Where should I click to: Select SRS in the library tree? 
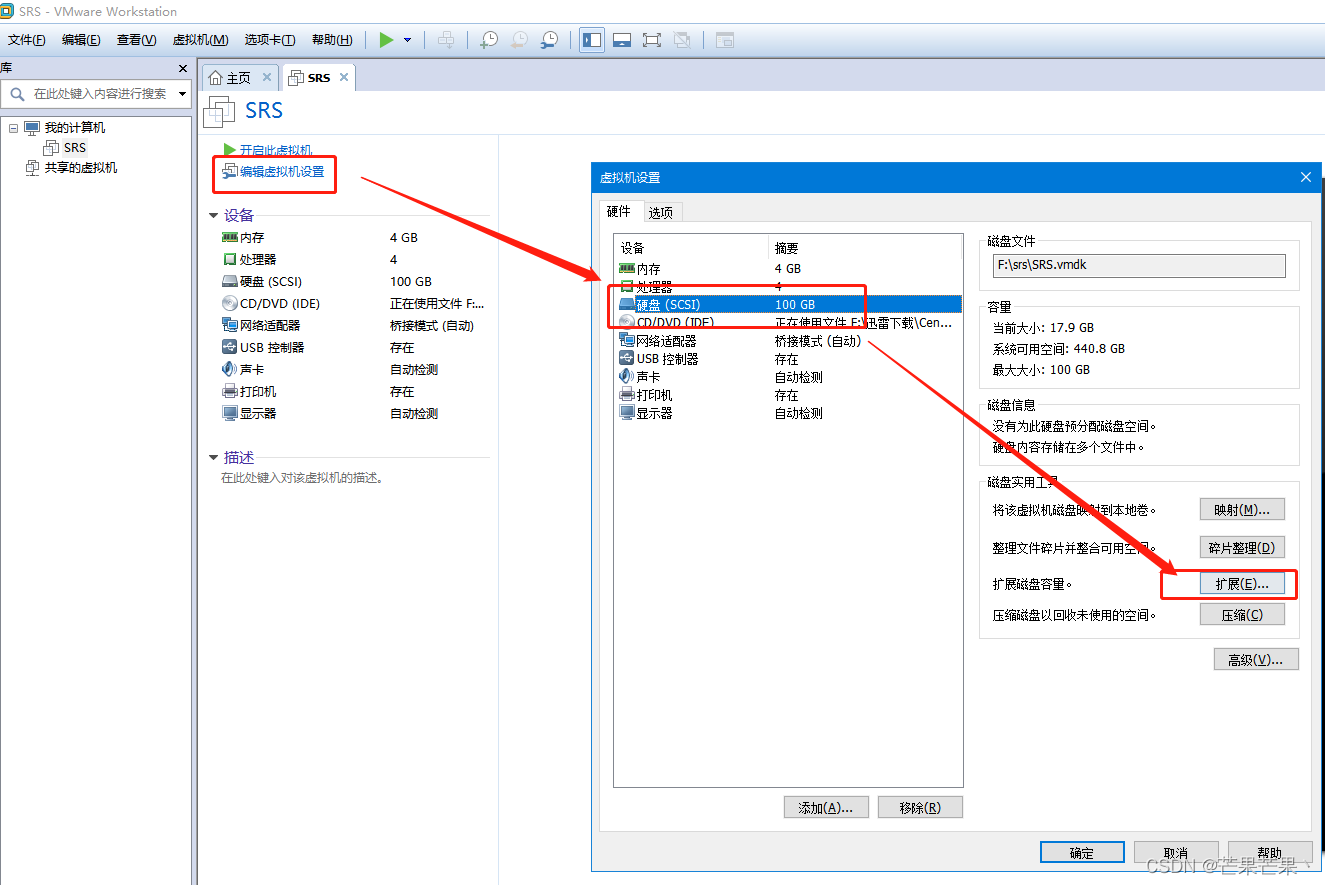click(75, 147)
